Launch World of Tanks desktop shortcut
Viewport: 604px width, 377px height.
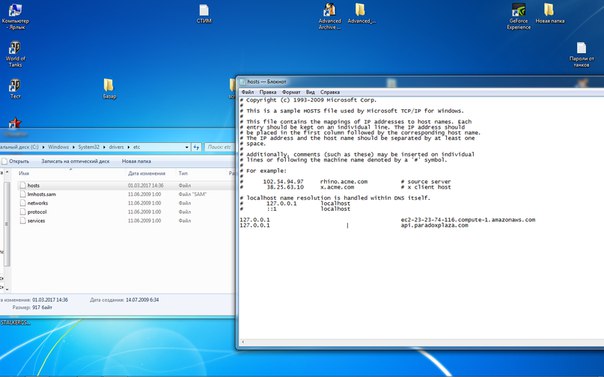point(15,54)
